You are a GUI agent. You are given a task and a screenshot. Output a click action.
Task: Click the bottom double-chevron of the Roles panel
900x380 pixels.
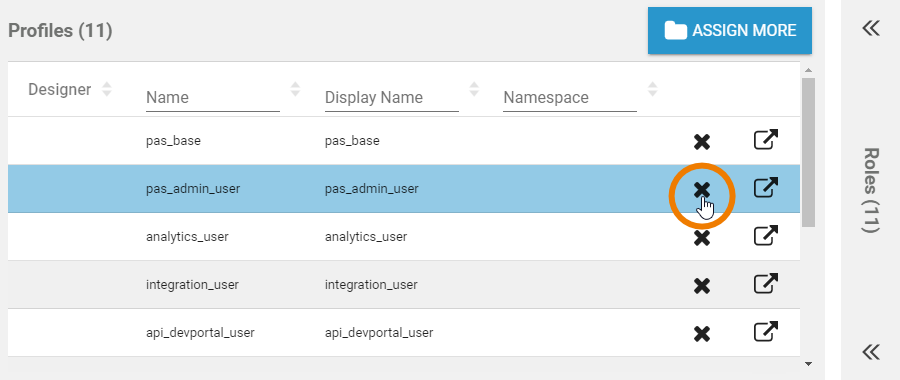pos(871,351)
